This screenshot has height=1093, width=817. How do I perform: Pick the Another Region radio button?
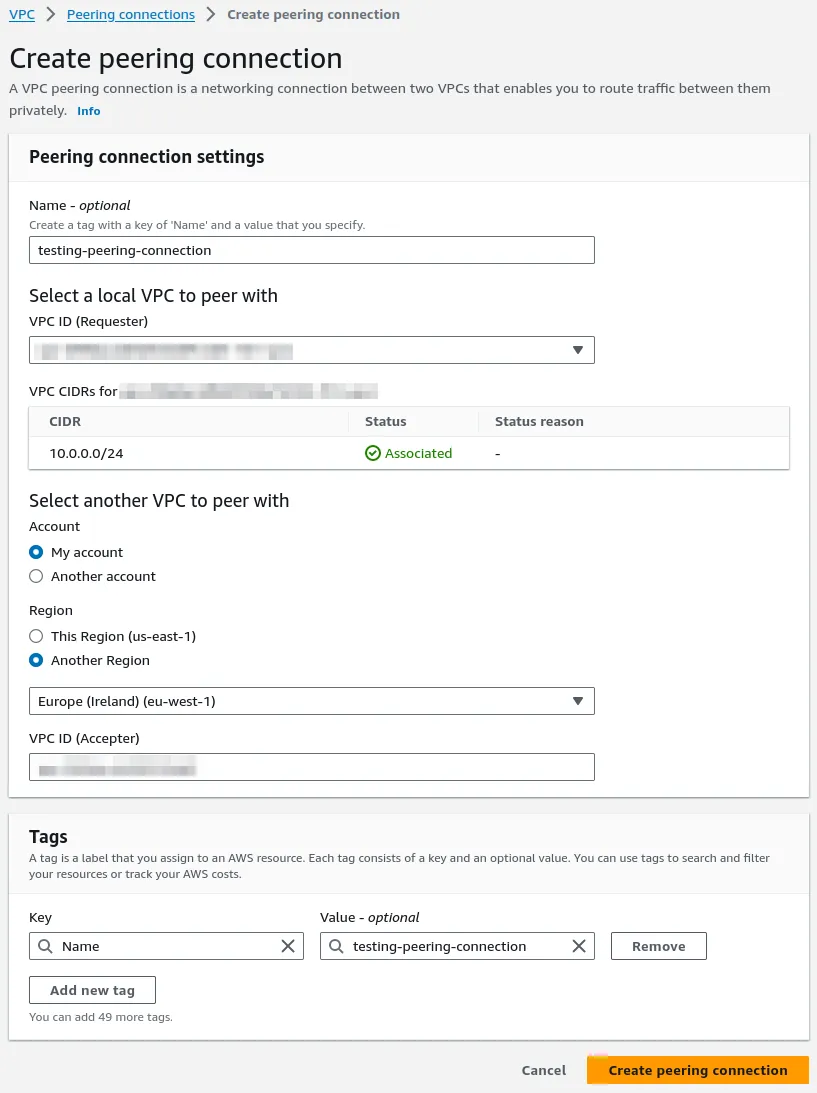click(36, 660)
